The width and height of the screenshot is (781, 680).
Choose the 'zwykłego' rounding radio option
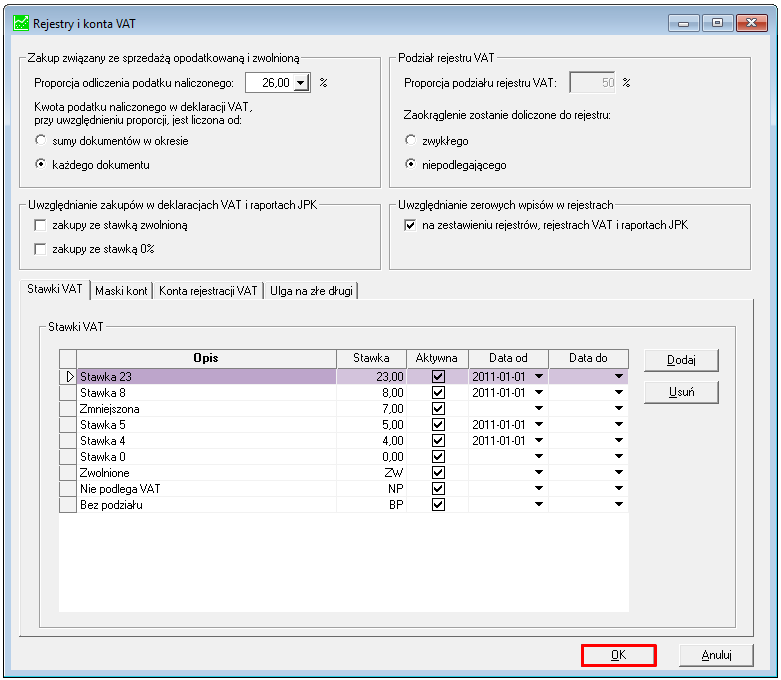(x=410, y=140)
